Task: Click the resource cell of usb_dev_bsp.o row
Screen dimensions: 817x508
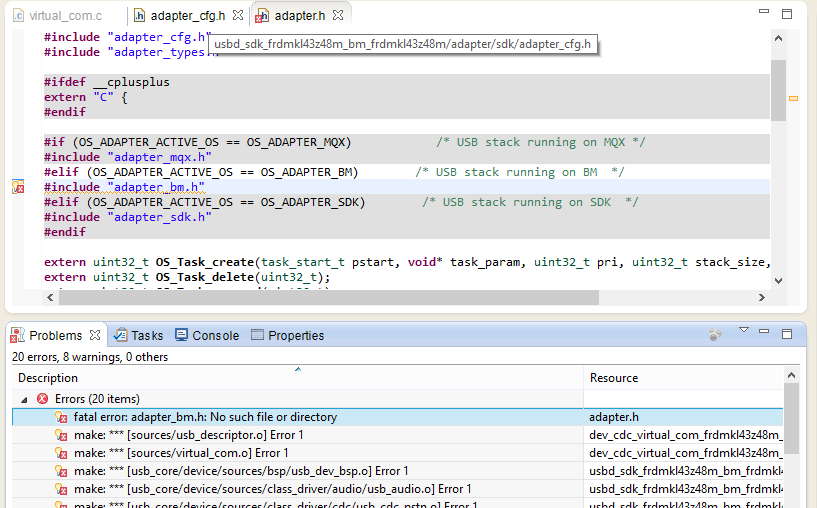Action: (684, 471)
